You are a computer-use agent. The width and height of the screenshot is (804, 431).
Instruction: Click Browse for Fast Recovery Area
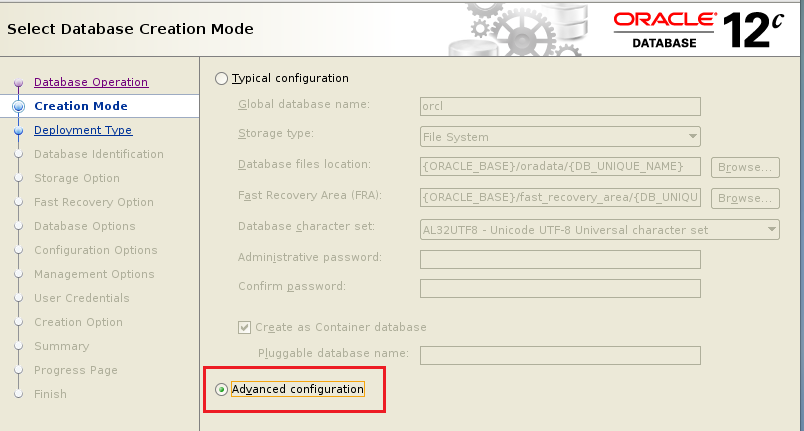[745, 198]
